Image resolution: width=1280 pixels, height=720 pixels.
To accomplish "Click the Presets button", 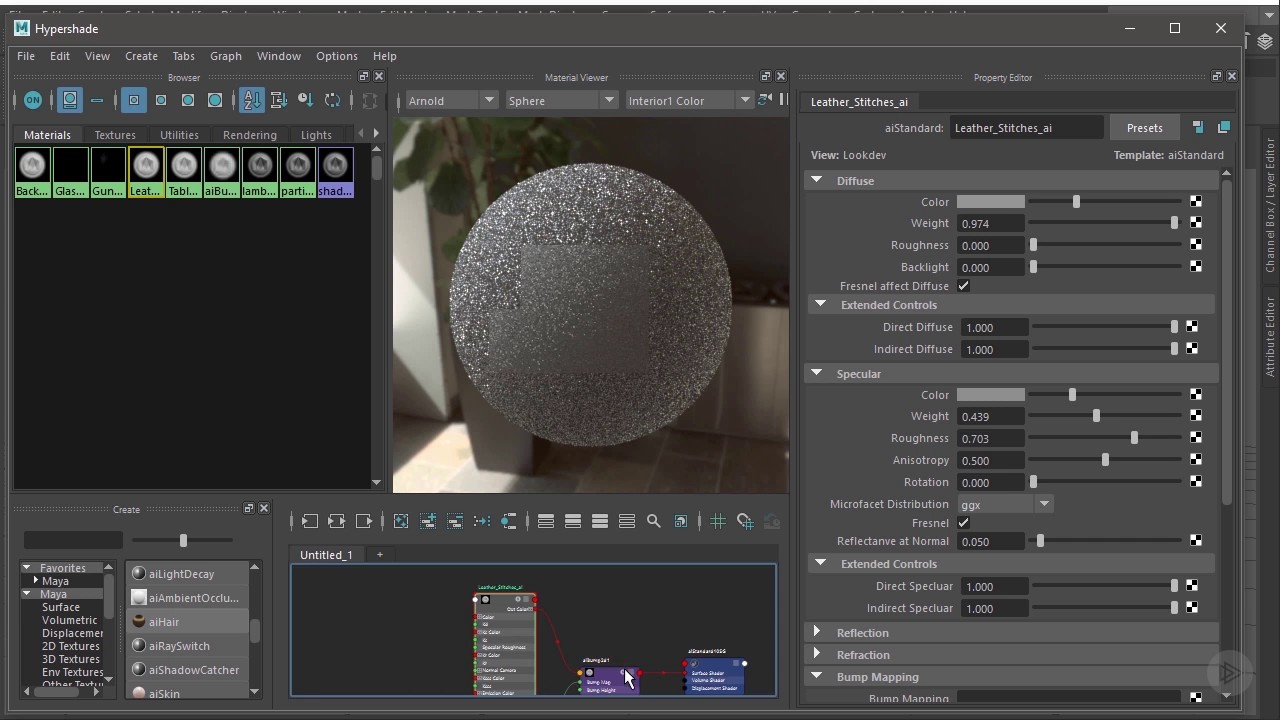I will tap(1144, 128).
